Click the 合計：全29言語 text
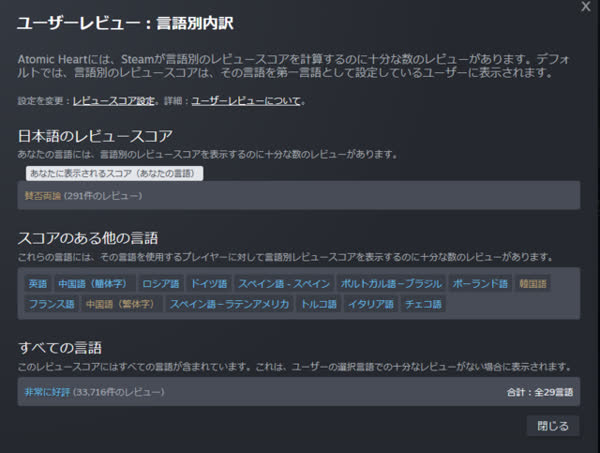 540,392
